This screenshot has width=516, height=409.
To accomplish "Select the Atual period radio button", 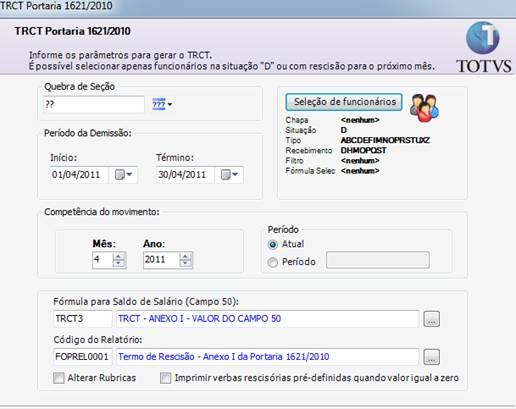I will click(x=272, y=245).
